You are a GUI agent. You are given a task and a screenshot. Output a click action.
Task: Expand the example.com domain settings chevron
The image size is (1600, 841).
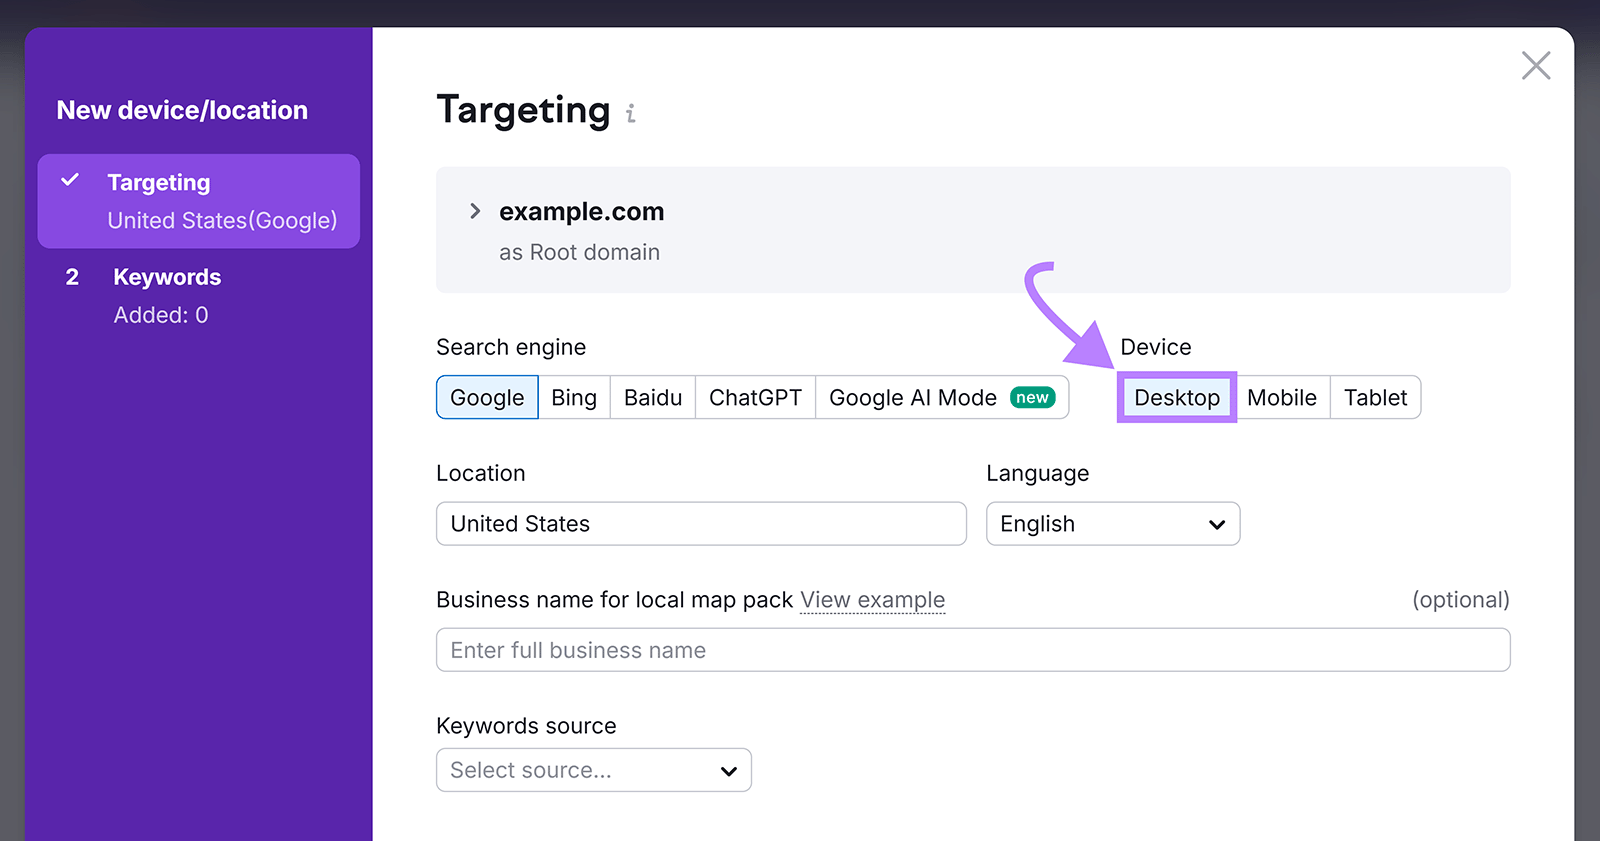click(475, 211)
